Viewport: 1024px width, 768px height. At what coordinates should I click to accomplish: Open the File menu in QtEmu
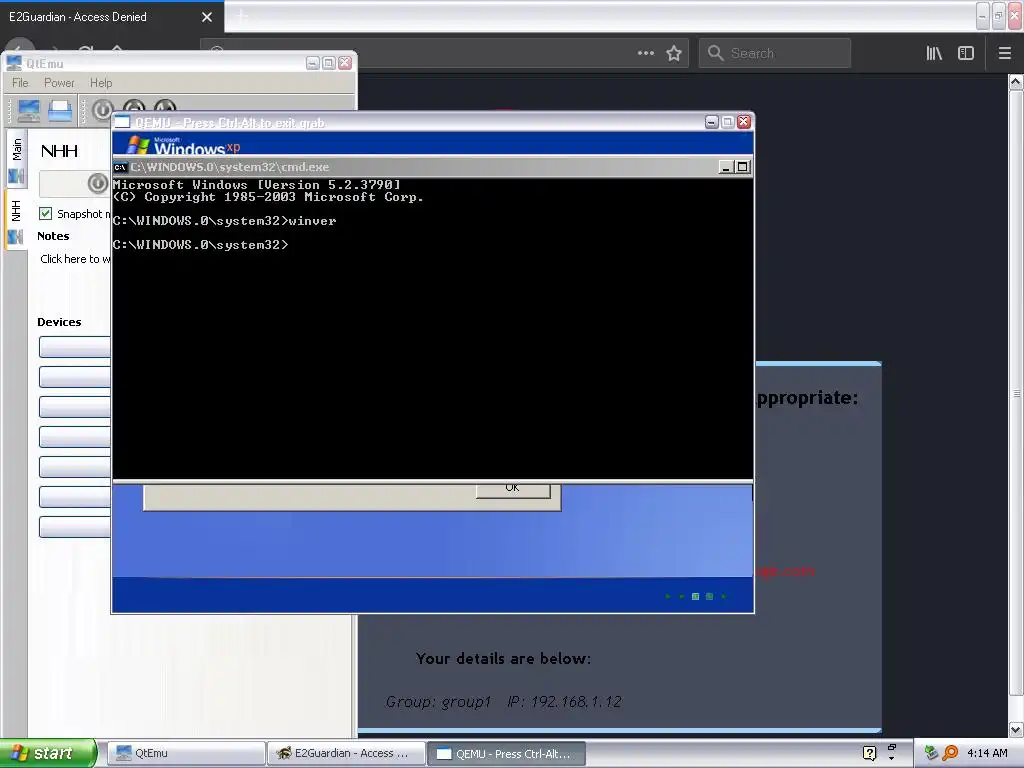coord(20,83)
